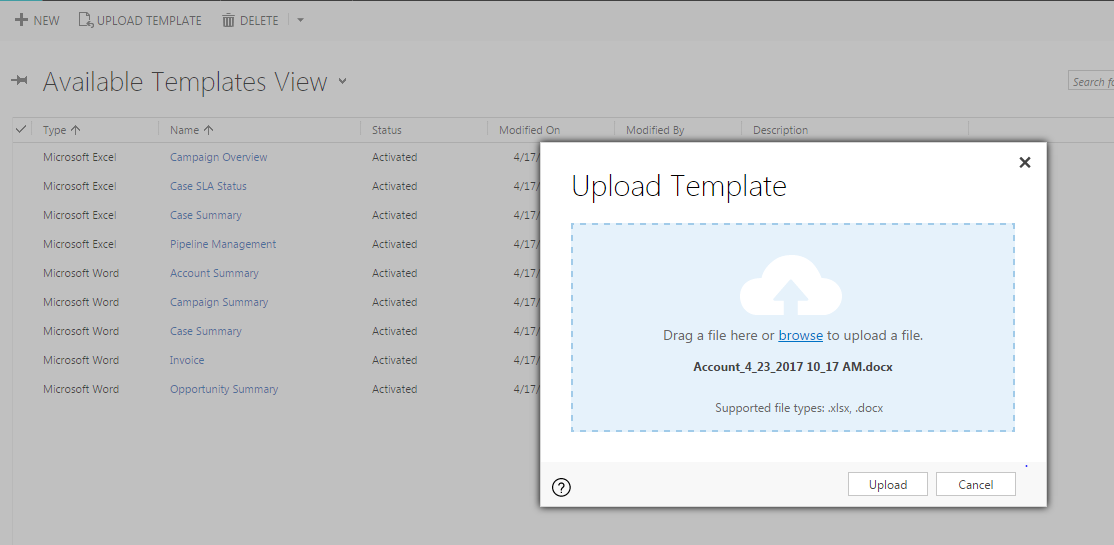This screenshot has height=545, width=1114.
Task: Select Microsoft Excel type in Campaign Overview row
Action: coord(80,157)
